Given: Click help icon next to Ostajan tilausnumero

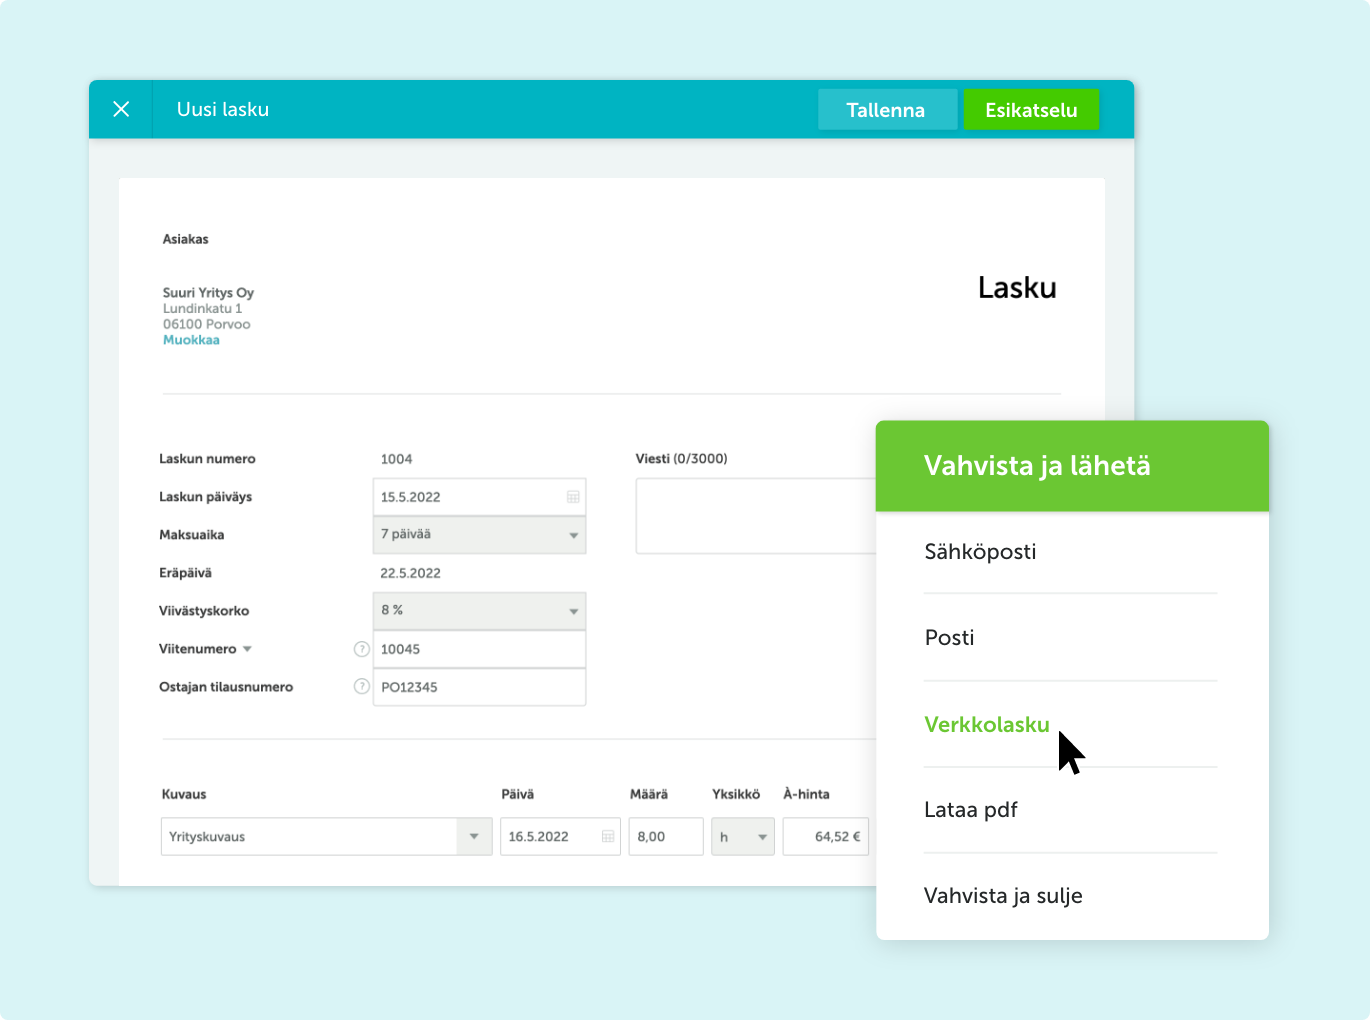Looking at the screenshot, I should [362, 687].
